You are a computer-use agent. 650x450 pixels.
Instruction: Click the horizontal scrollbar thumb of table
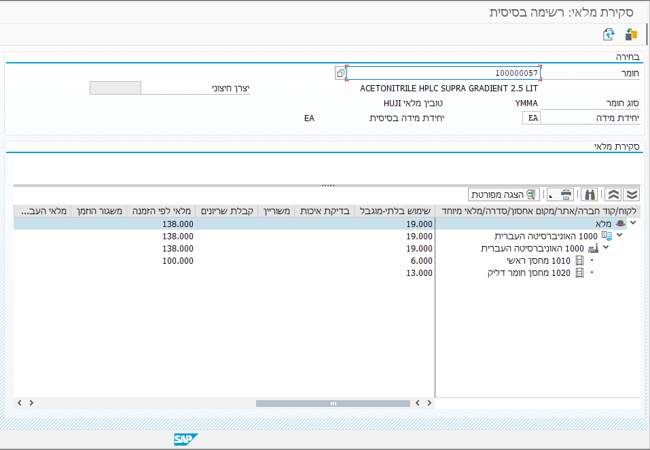tap(333, 403)
